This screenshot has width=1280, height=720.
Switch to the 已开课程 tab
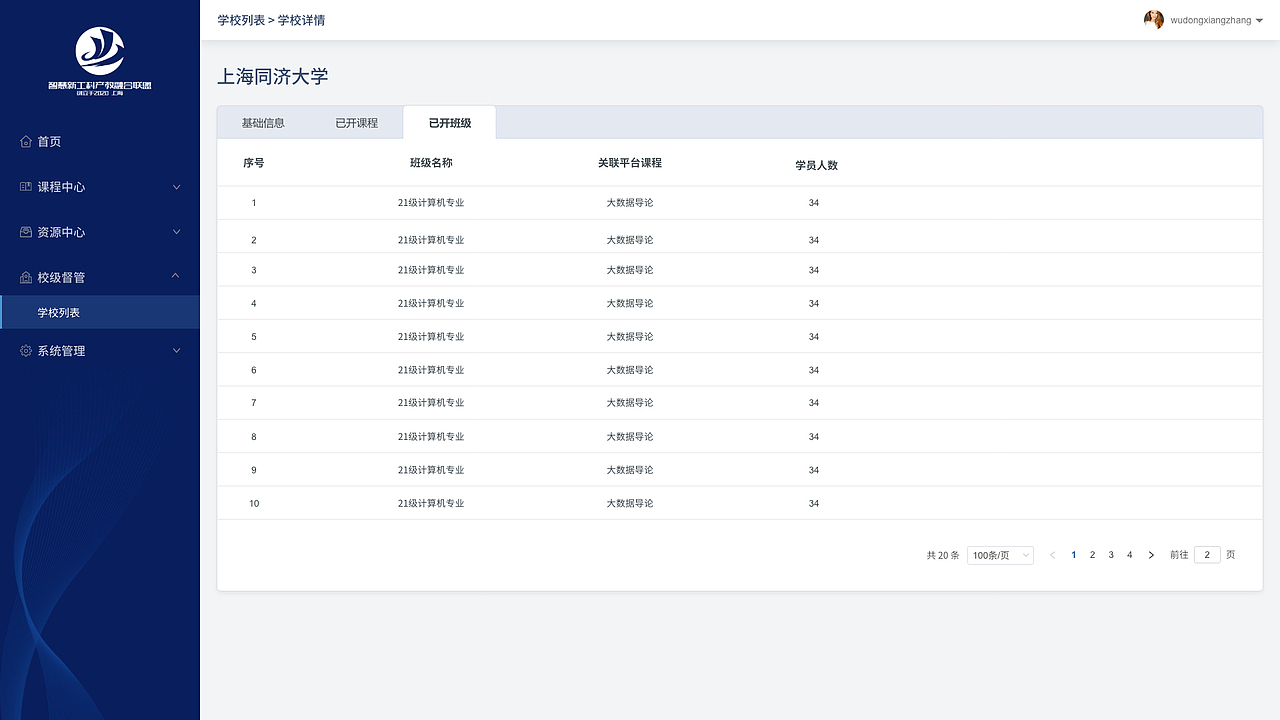pyautogui.click(x=357, y=122)
